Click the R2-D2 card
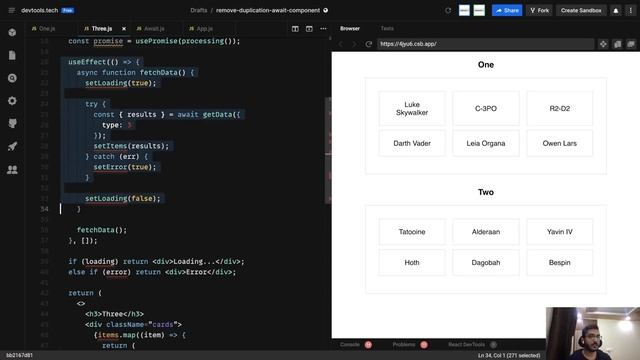This screenshot has width=640, height=360. (x=560, y=109)
